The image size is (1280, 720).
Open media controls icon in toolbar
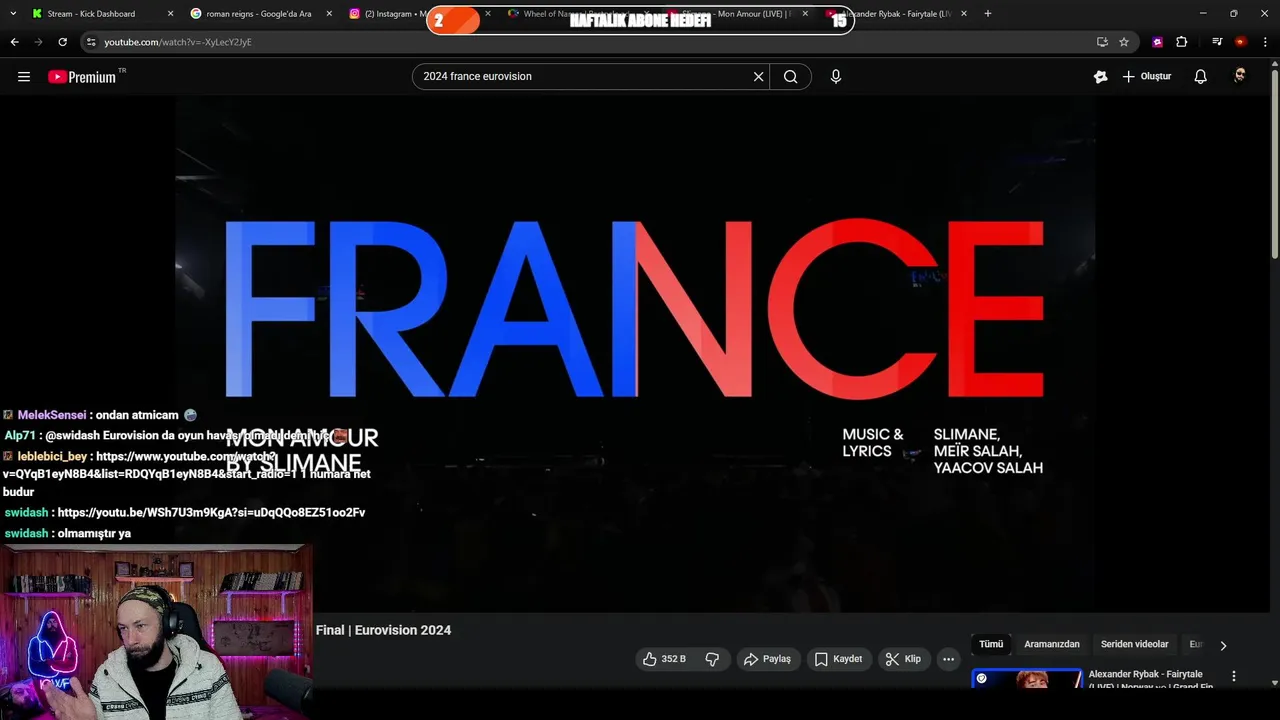tap(1217, 42)
